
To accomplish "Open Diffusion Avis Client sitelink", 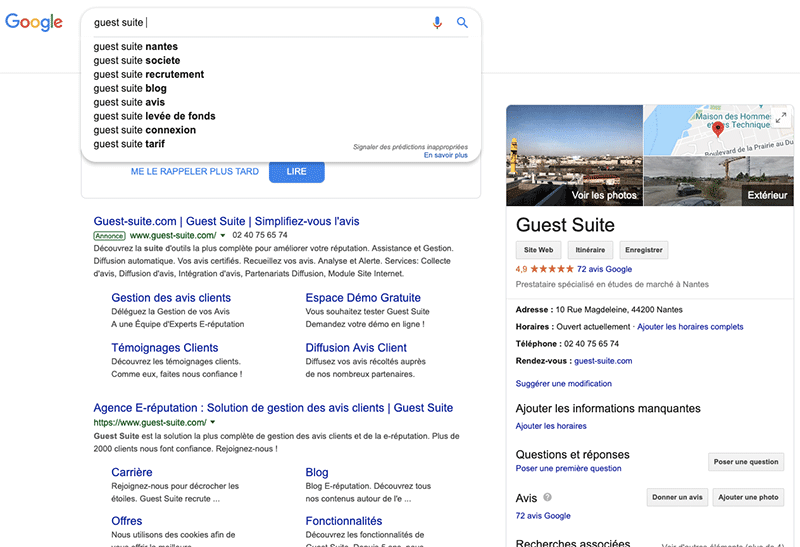I will coord(356,348).
